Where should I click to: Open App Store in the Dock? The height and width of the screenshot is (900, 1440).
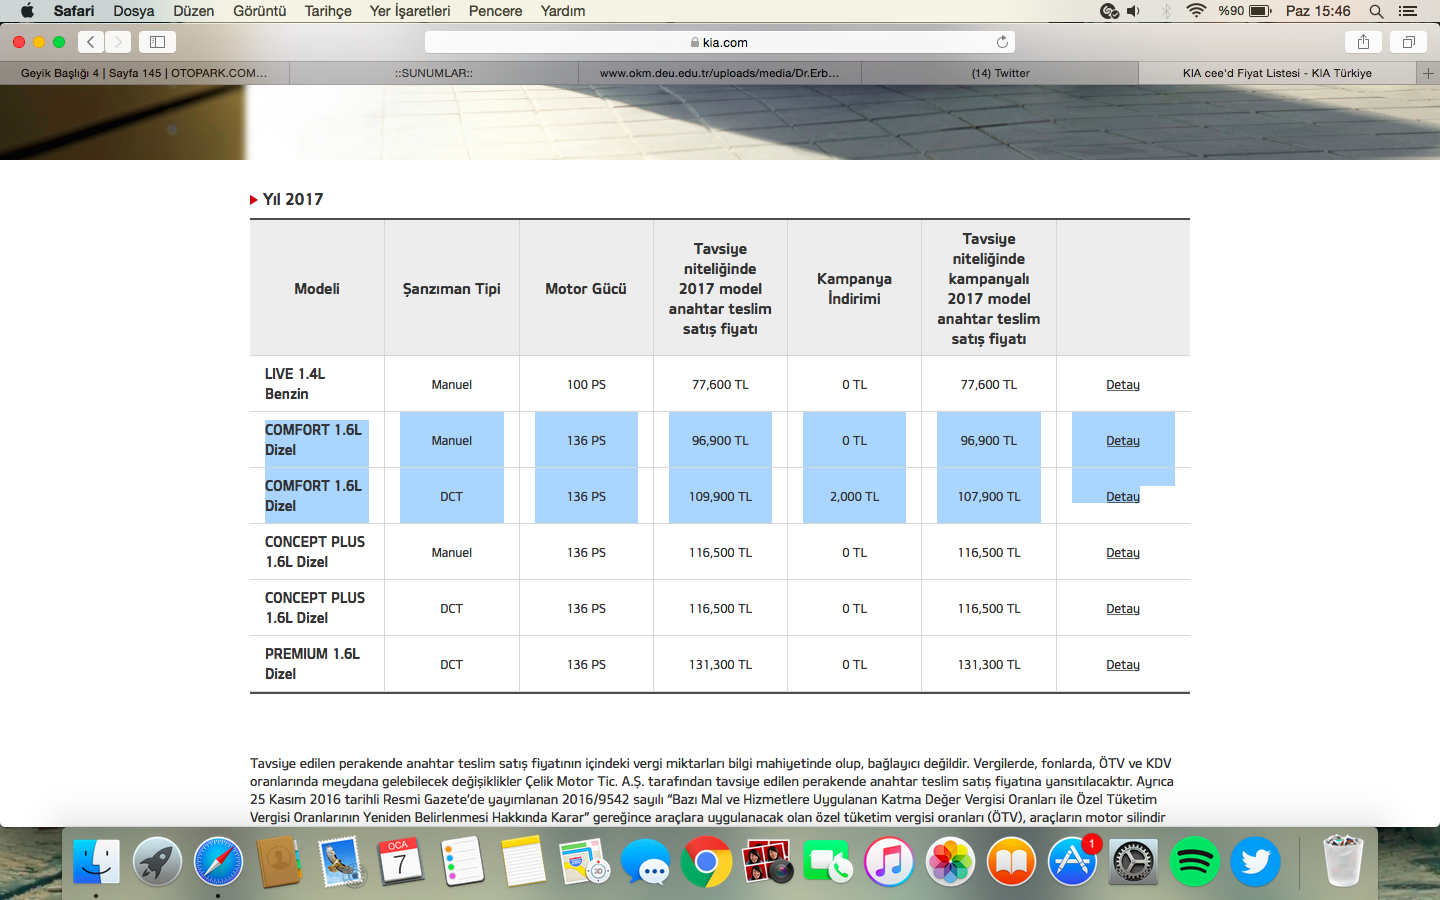pyautogui.click(x=1072, y=862)
